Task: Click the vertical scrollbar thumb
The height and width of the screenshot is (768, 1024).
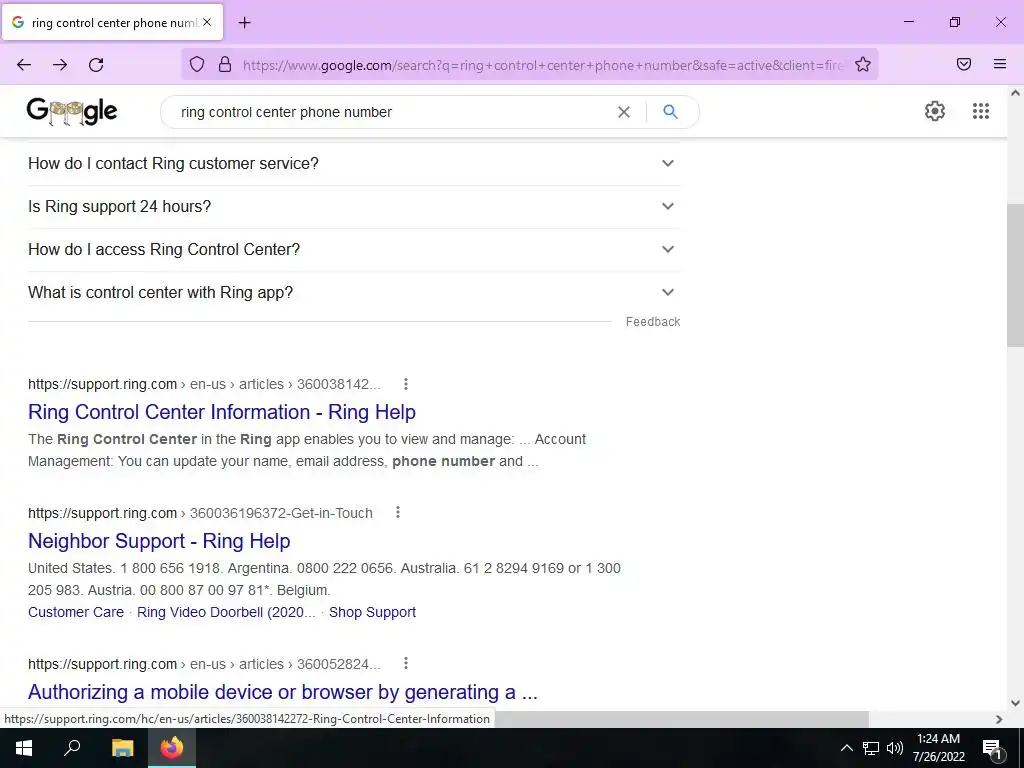Action: pos(1015,274)
